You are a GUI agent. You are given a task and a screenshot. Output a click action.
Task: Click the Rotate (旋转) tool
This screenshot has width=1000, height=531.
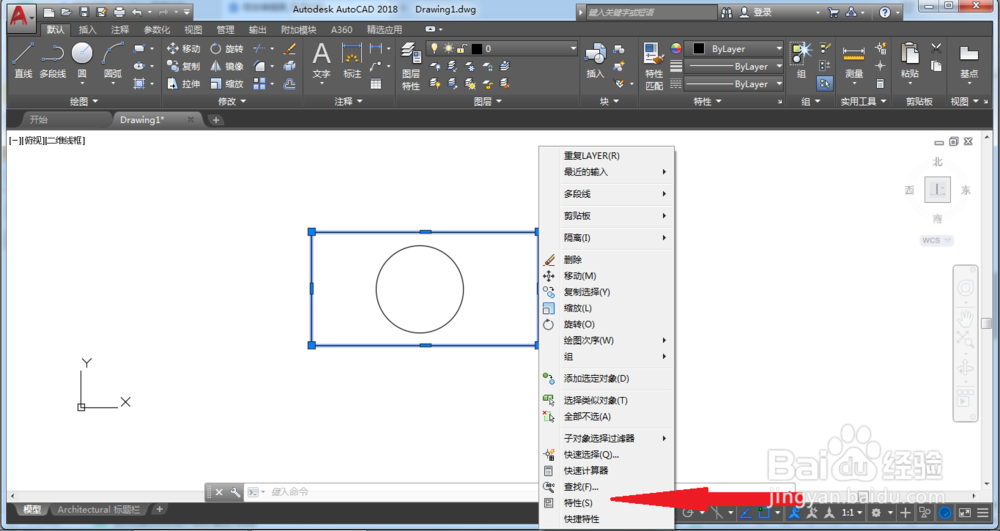click(x=227, y=48)
